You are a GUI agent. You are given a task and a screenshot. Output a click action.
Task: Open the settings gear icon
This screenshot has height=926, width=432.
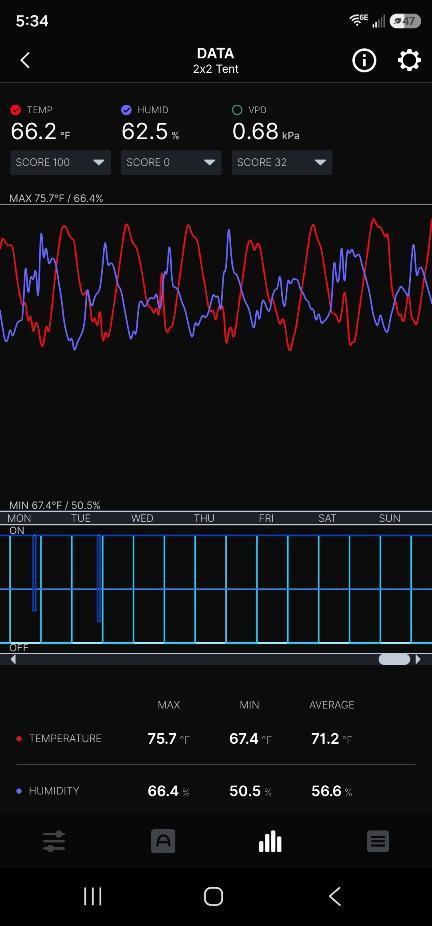click(409, 60)
